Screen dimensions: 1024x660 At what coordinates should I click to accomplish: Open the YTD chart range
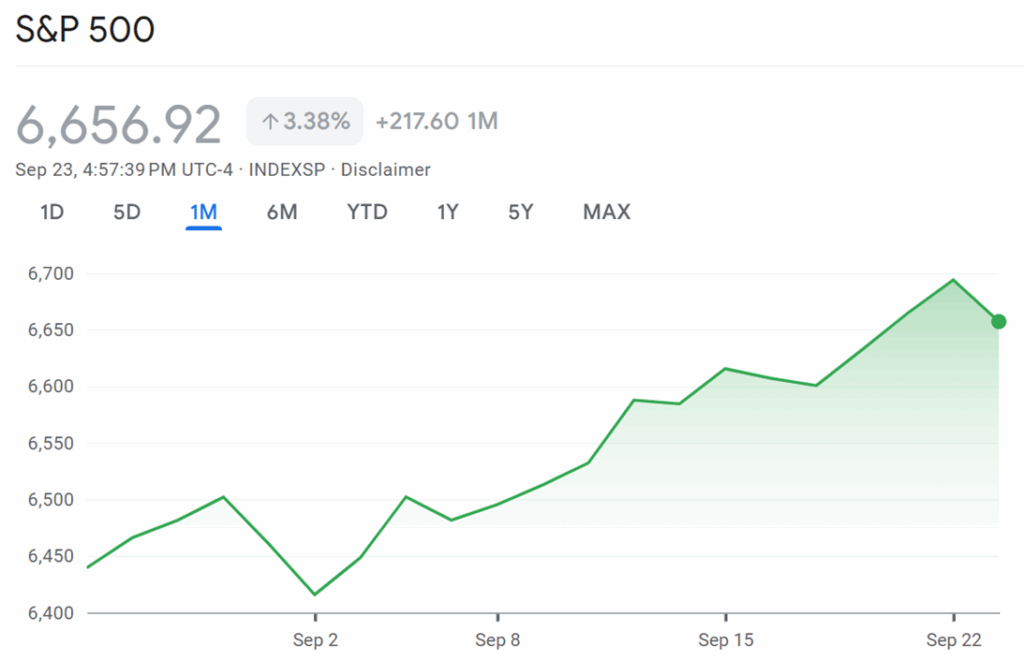[x=367, y=212]
